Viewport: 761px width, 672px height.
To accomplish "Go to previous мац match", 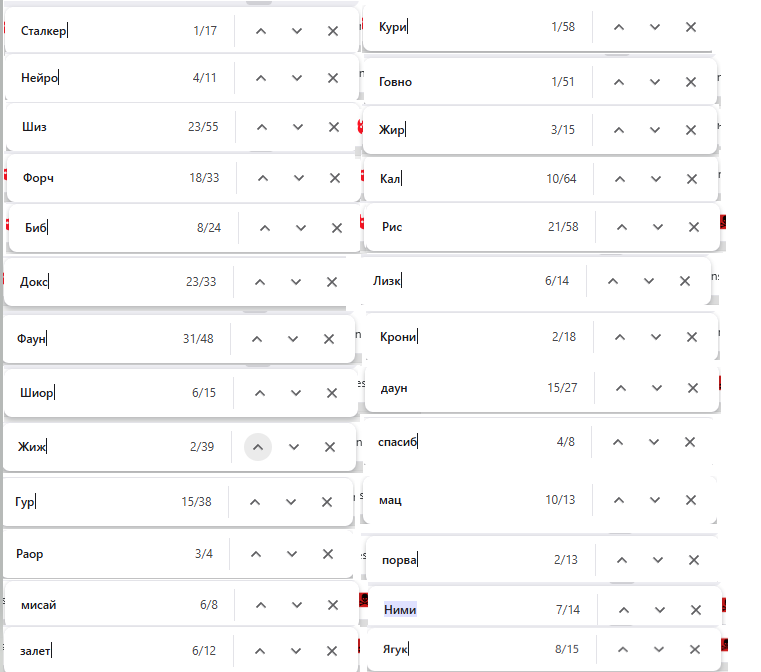I will click(x=619, y=499).
